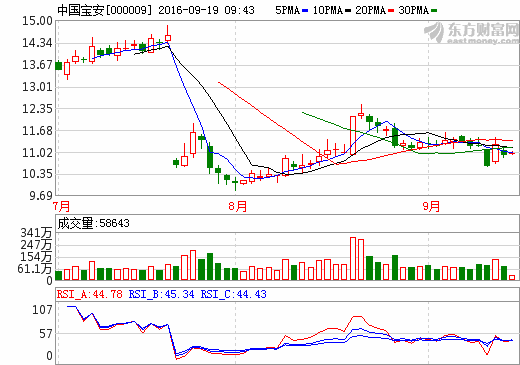Click the 107 RSI axis label
The height and width of the screenshot is (365, 520).
click(42, 310)
